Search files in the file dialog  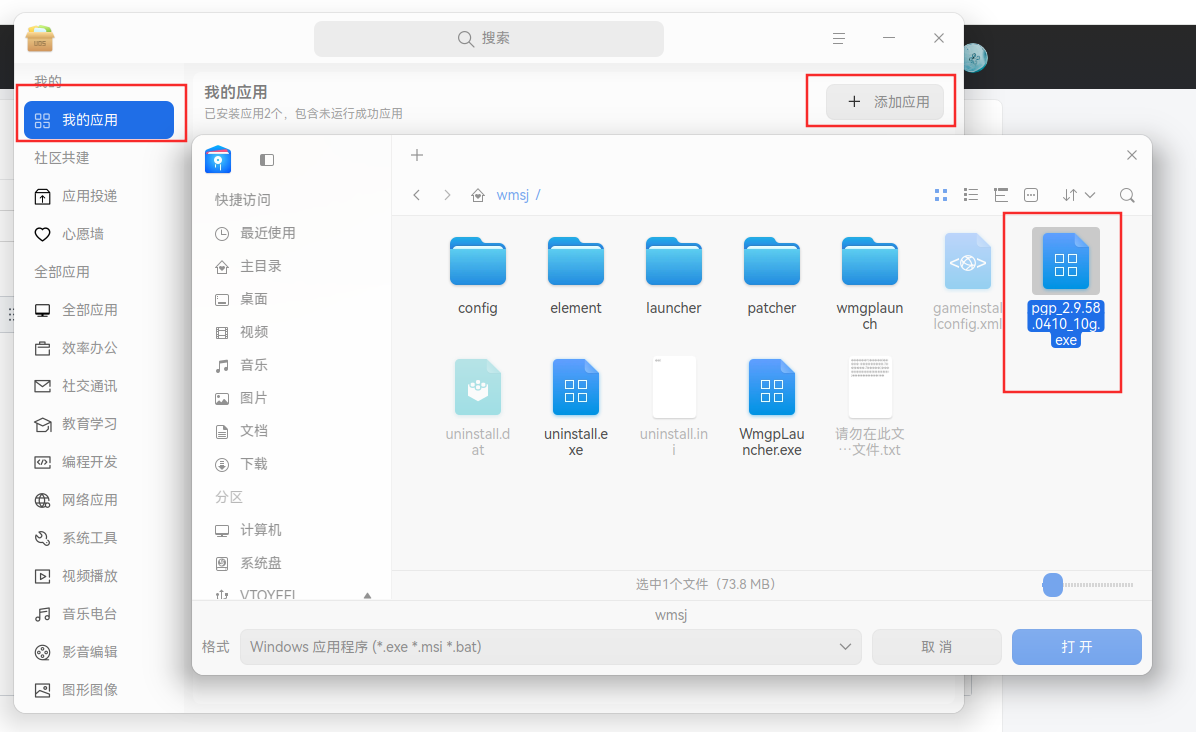[x=1127, y=195]
